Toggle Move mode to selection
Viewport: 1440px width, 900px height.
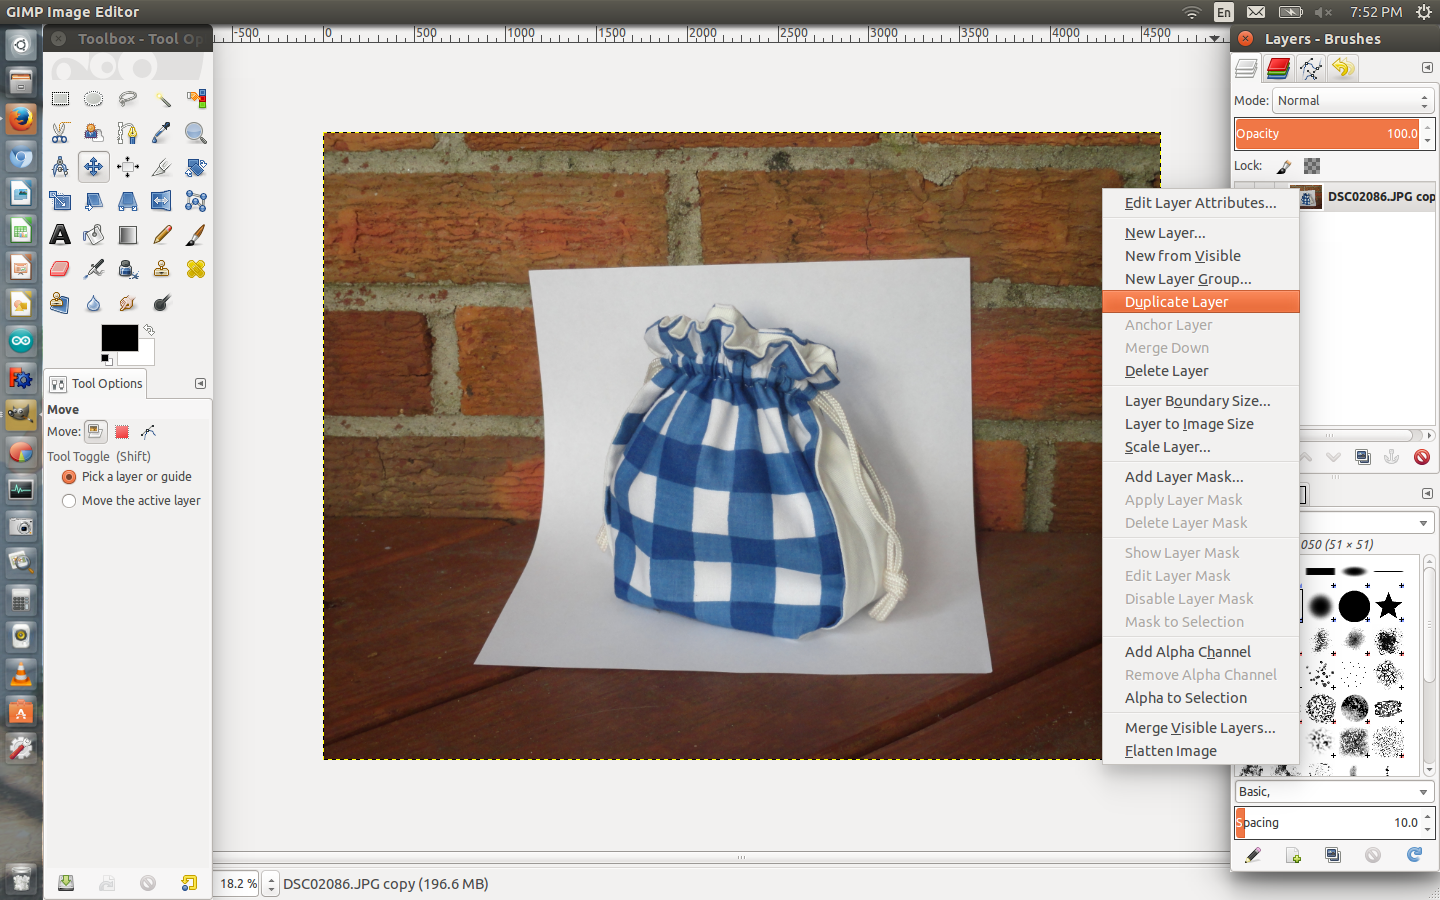122,432
